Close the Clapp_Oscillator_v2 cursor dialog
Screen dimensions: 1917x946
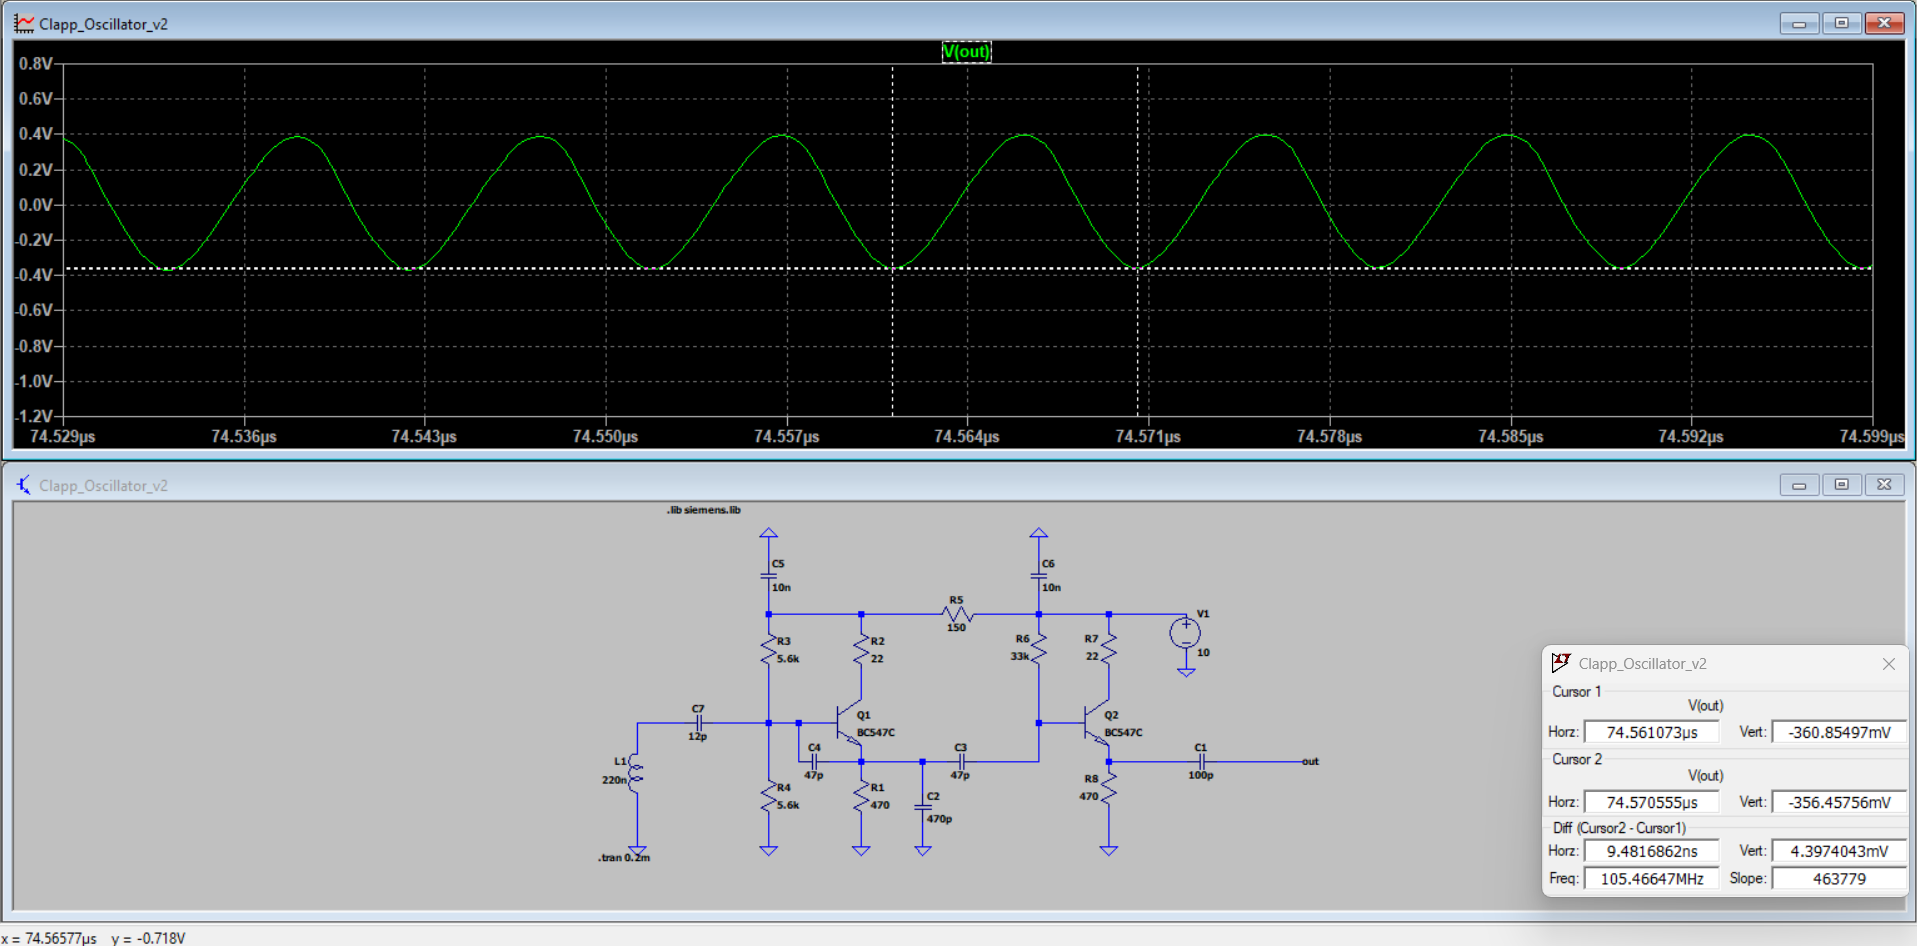click(1888, 664)
